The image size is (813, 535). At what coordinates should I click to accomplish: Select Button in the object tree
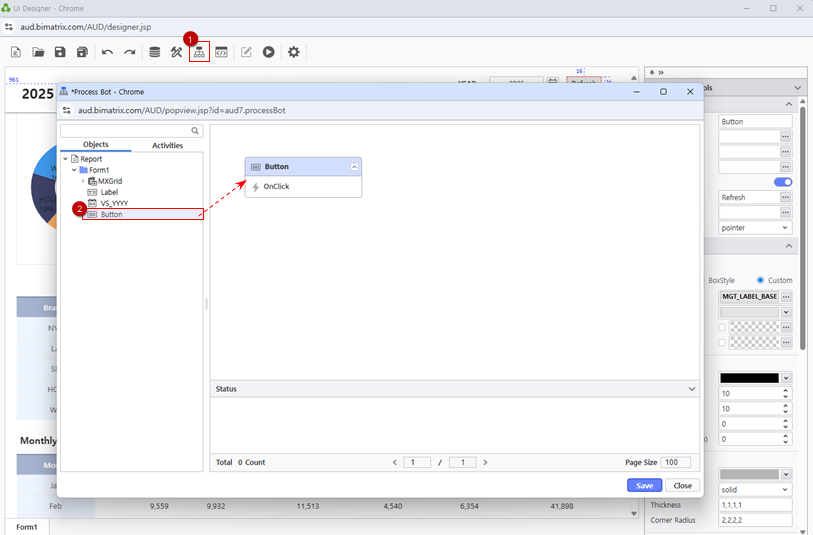point(111,214)
